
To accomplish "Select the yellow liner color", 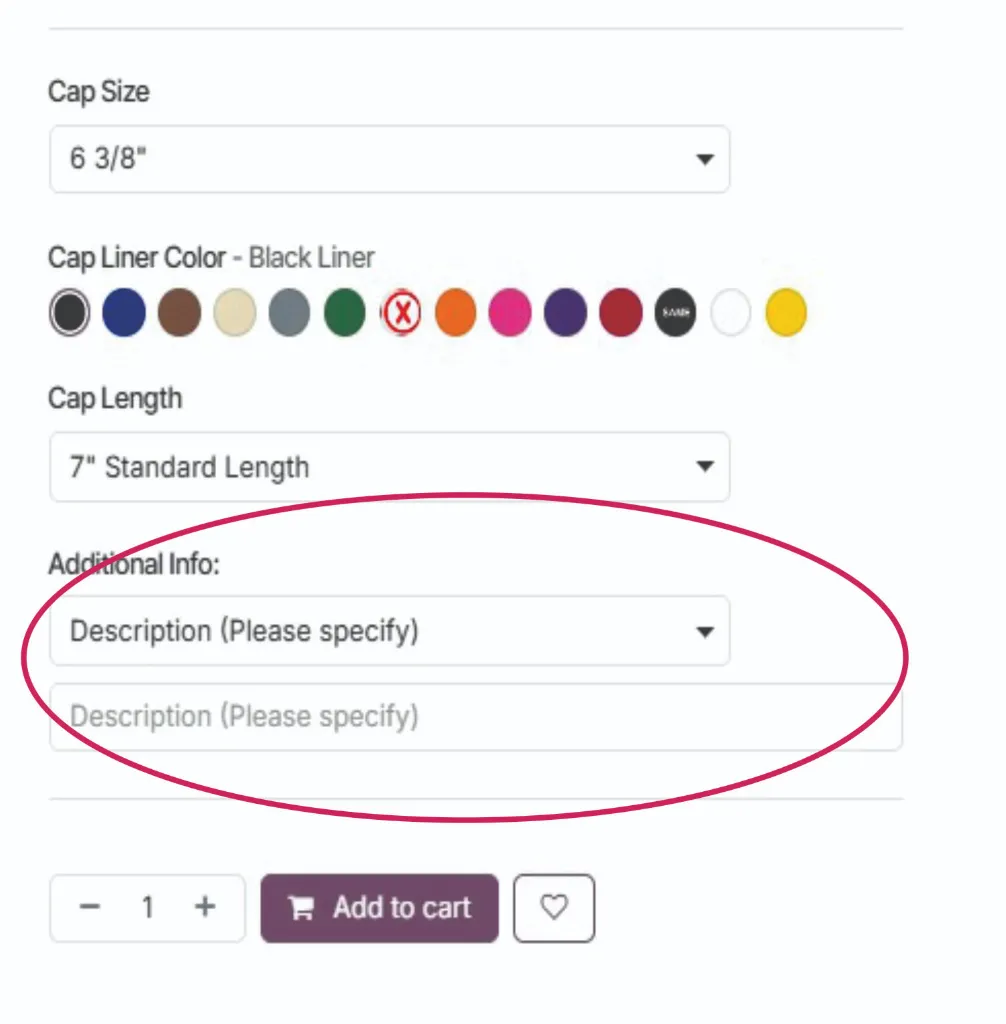I will tap(786, 312).
